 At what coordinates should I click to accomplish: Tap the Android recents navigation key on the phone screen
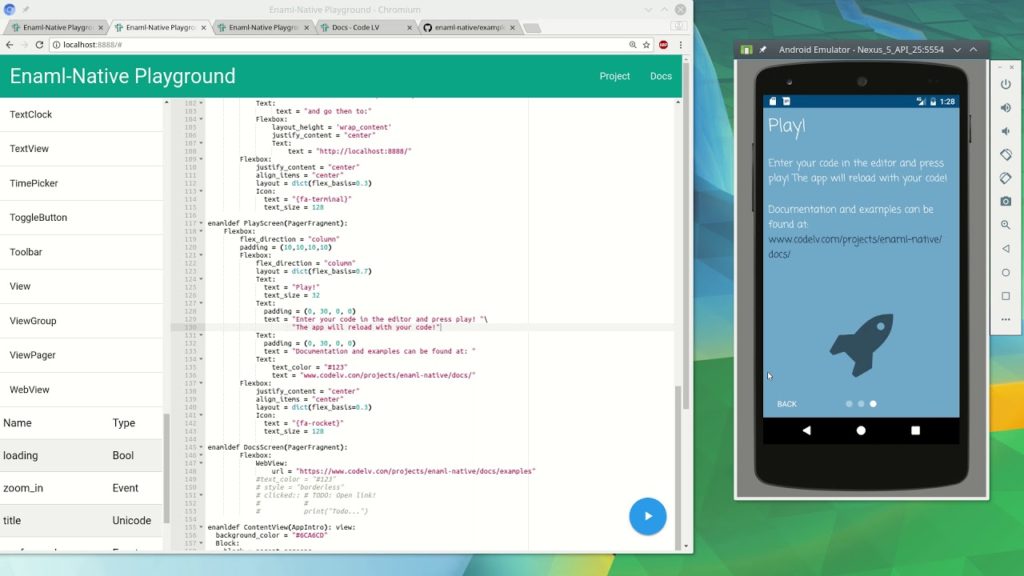tap(916, 430)
